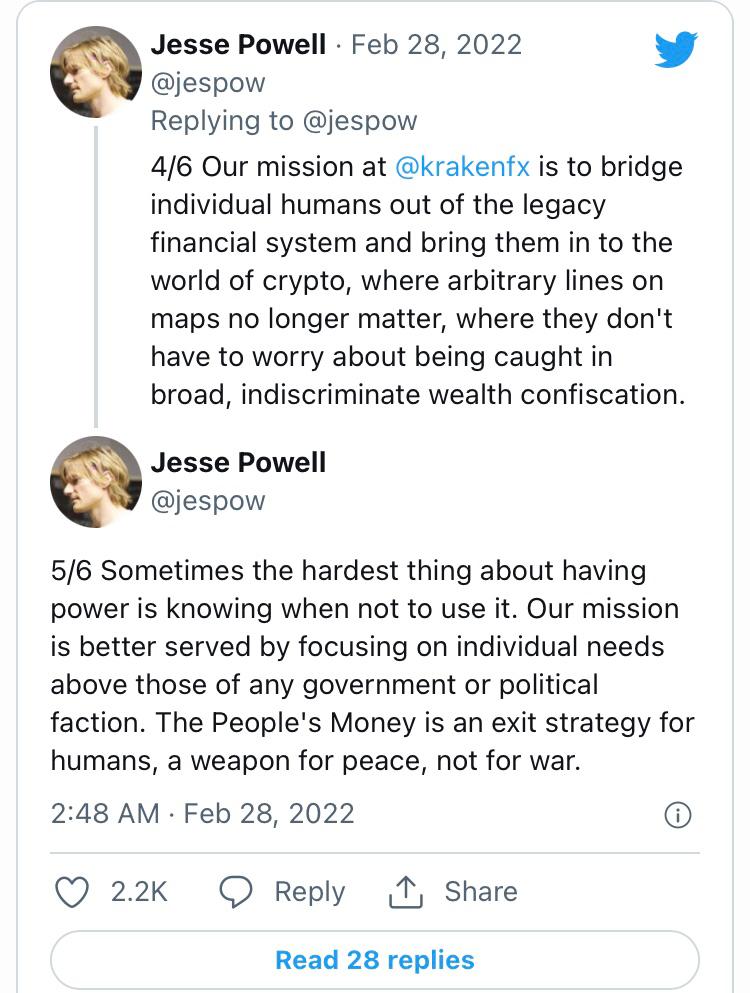Click the Jesse Powell name in the 4/6 tweet
Image resolution: width=750 pixels, height=993 pixels.
tap(238, 45)
